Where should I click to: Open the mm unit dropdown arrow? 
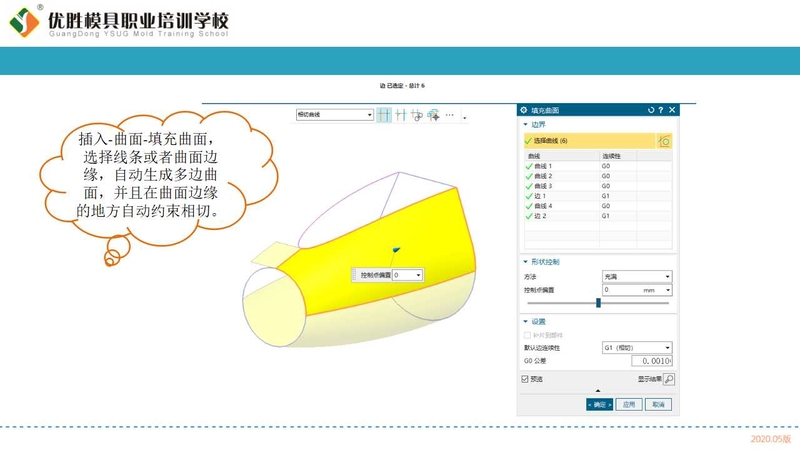[x=668, y=290]
